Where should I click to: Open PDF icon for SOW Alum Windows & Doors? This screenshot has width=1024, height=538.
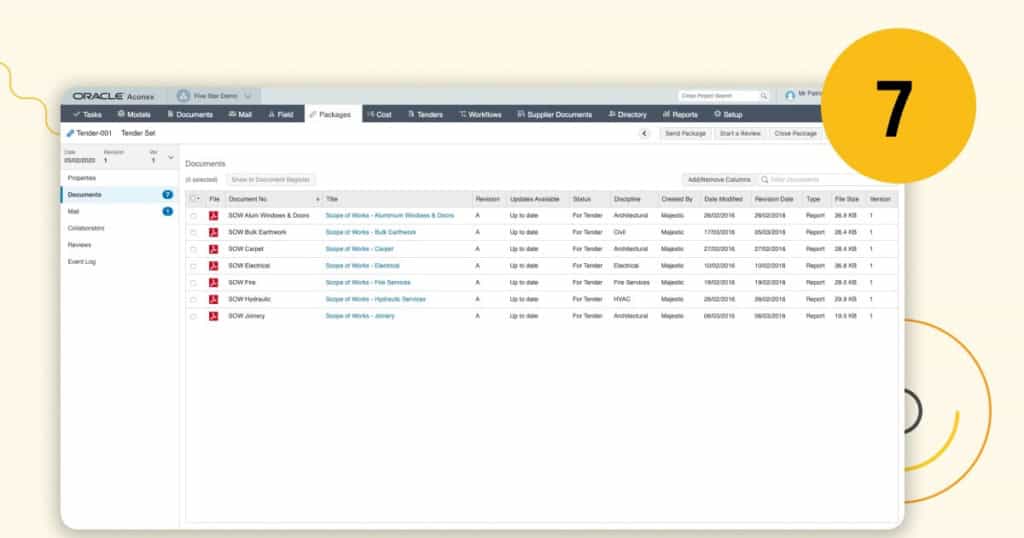213,215
